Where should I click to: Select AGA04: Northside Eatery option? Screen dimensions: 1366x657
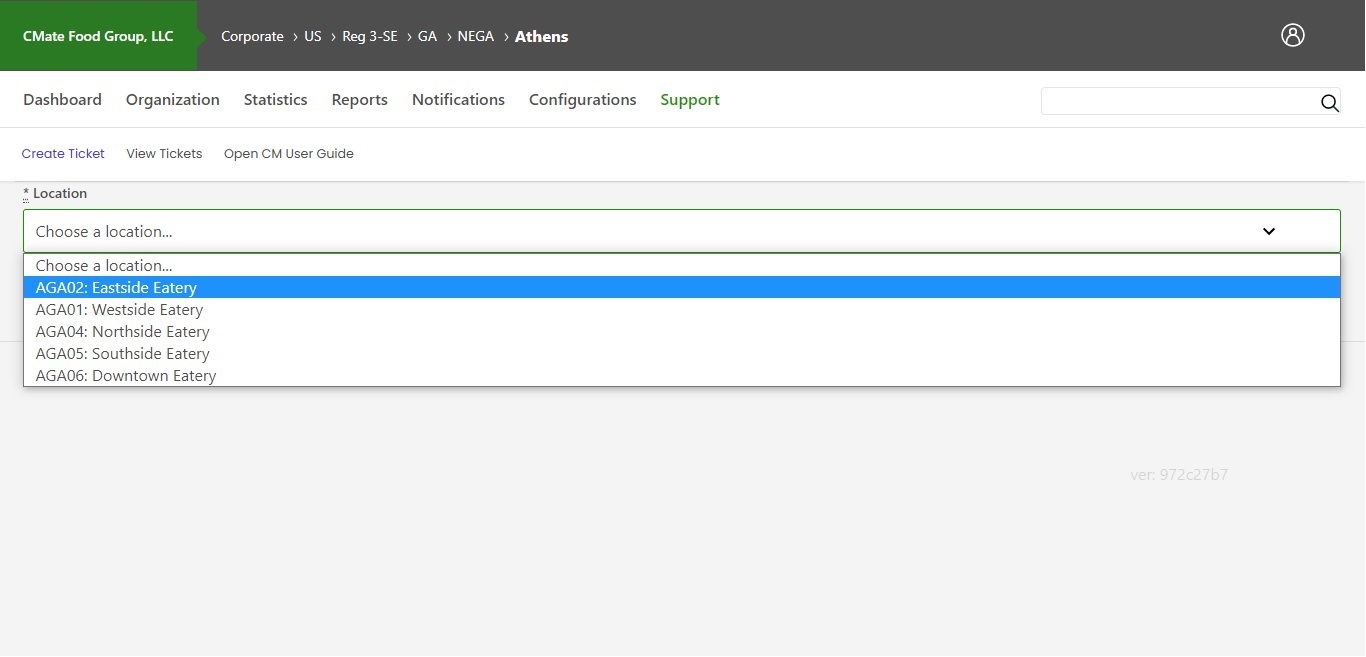(122, 331)
